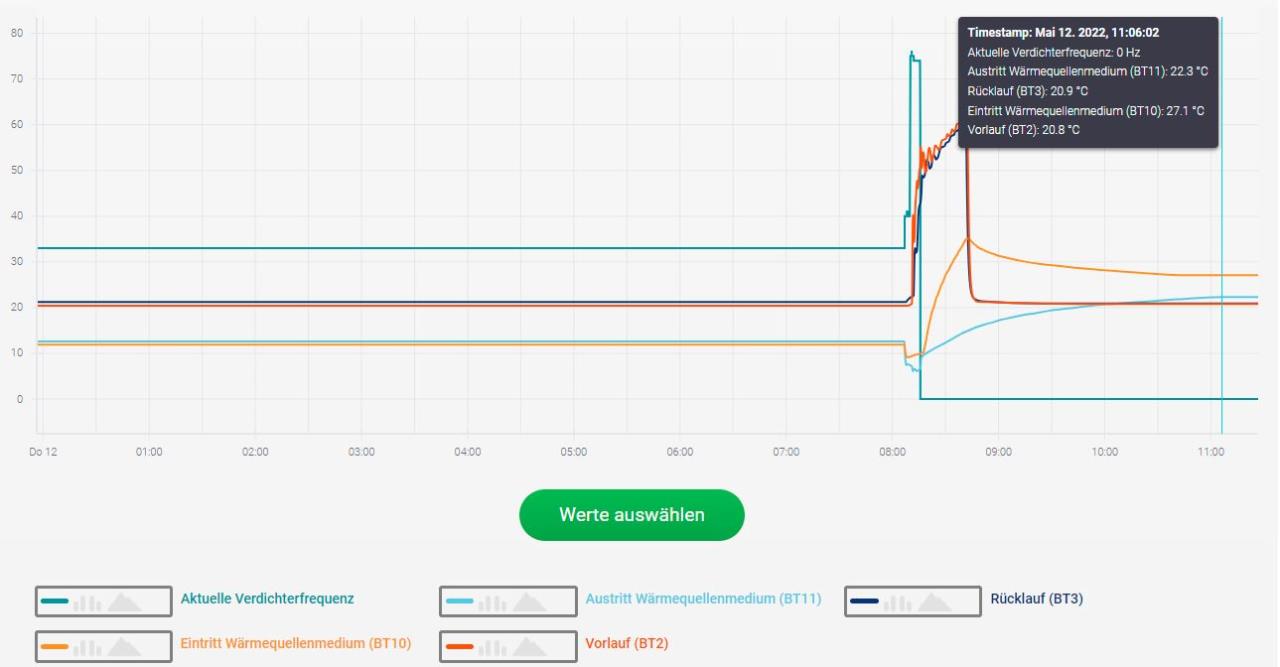Click the 04:00 time axis label
This screenshot has height=667, width=1280.
click(467, 452)
